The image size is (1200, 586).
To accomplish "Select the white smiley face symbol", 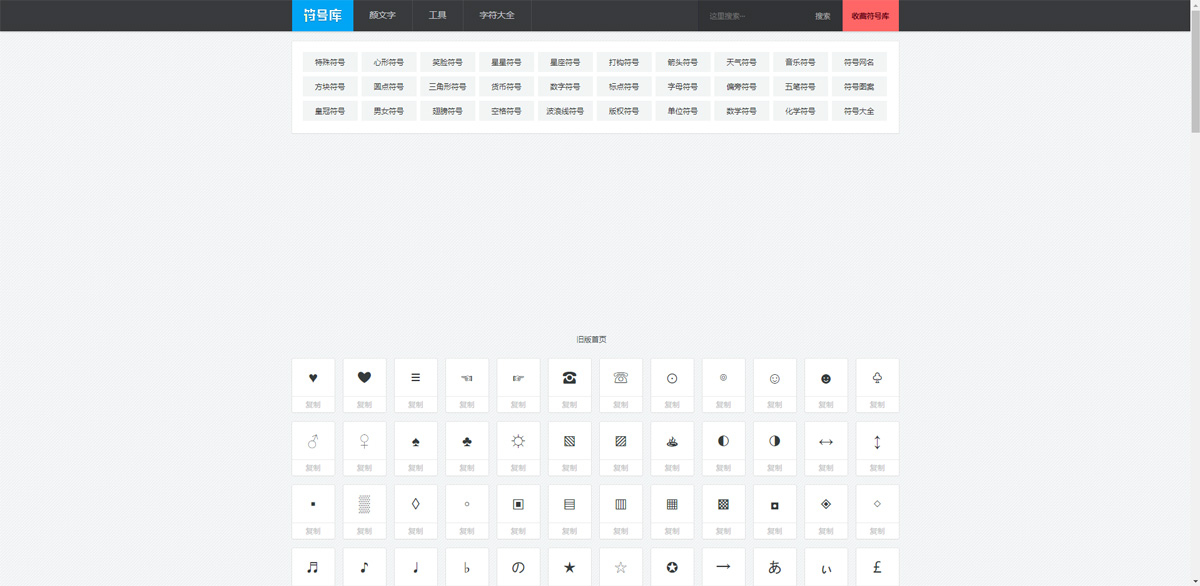I will (x=774, y=378).
